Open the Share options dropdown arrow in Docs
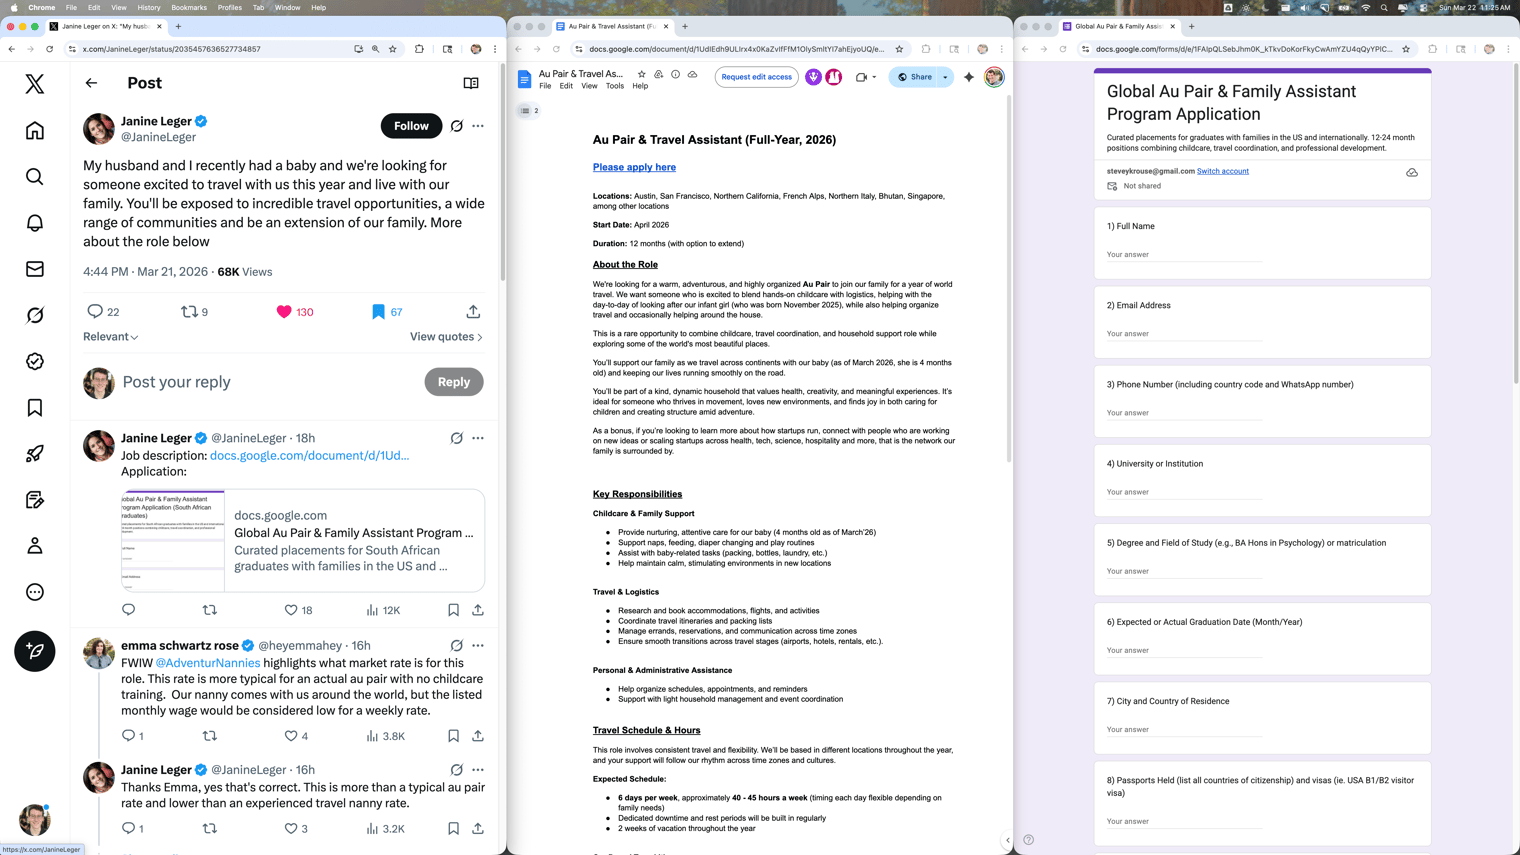 click(x=945, y=77)
